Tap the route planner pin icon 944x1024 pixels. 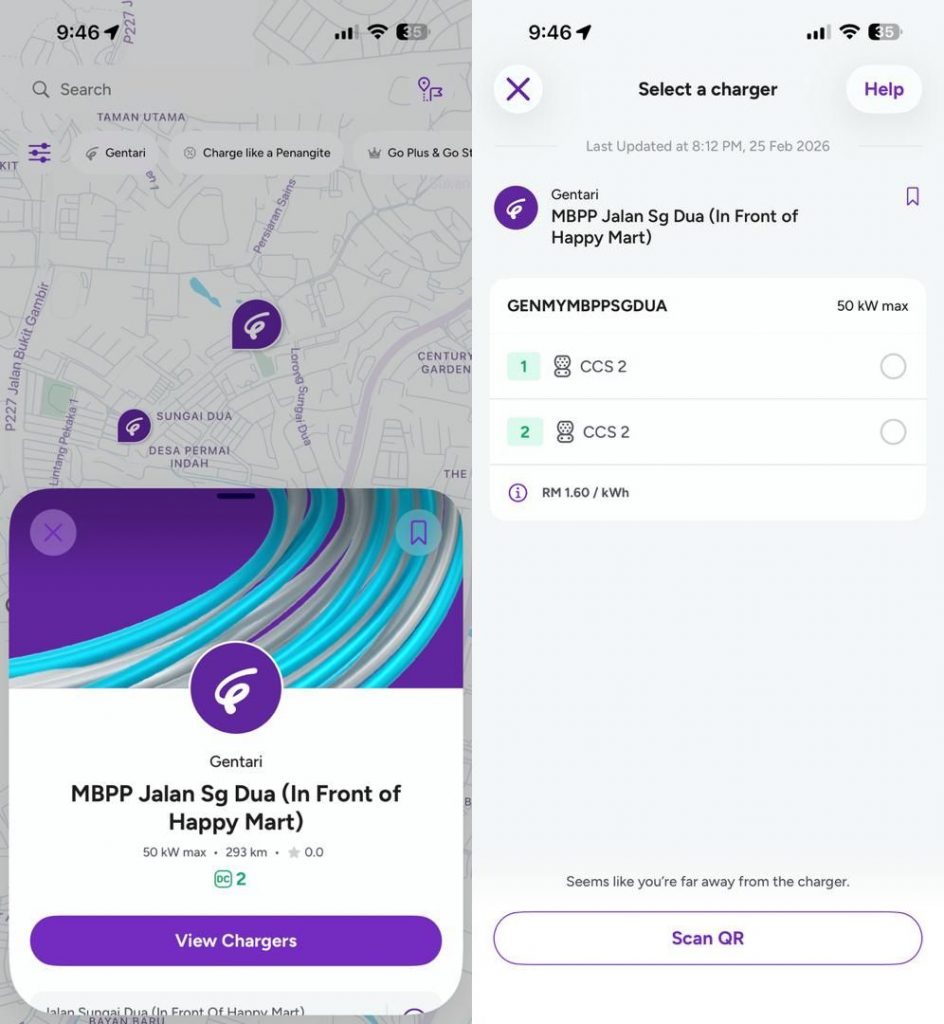coord(430,89)
